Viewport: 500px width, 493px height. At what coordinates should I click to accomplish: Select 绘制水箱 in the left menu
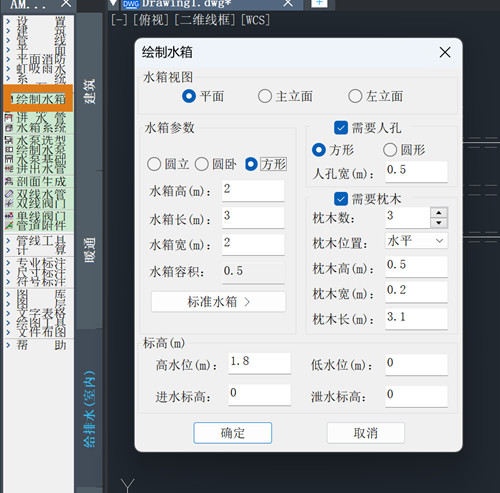[38, 99]
